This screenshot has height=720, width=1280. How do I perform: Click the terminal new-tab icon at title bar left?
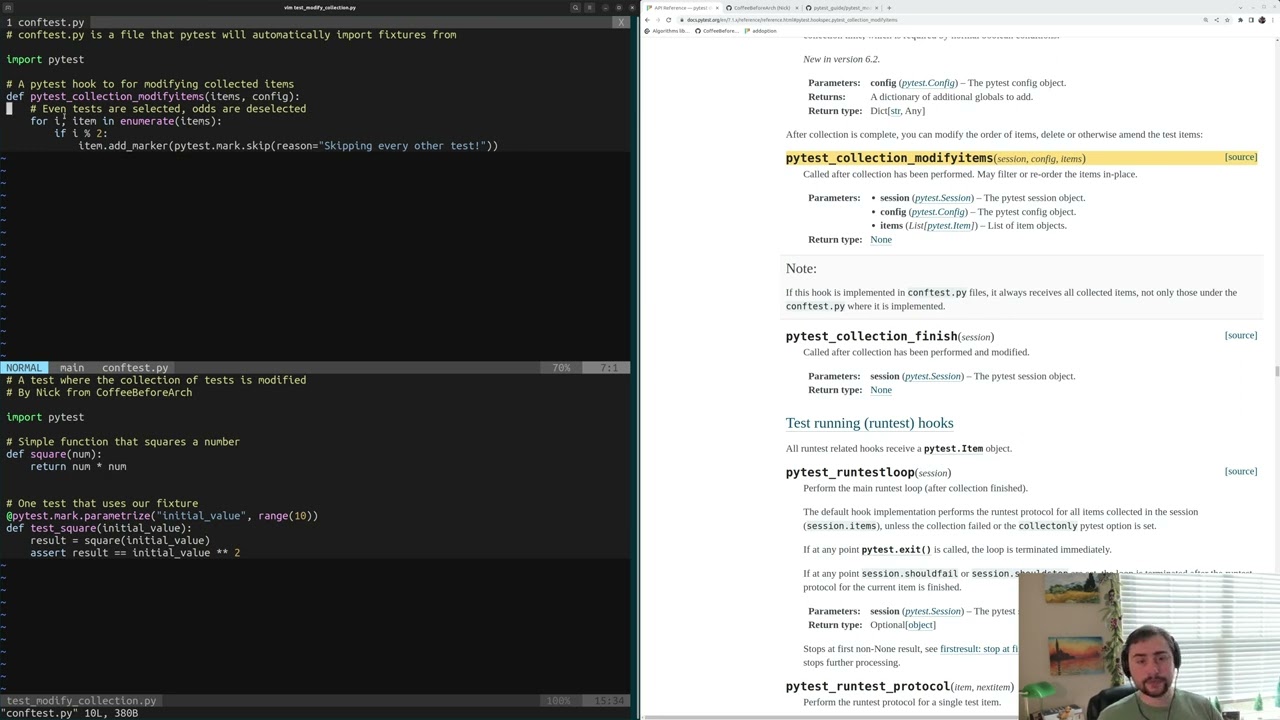coord(8,7)
